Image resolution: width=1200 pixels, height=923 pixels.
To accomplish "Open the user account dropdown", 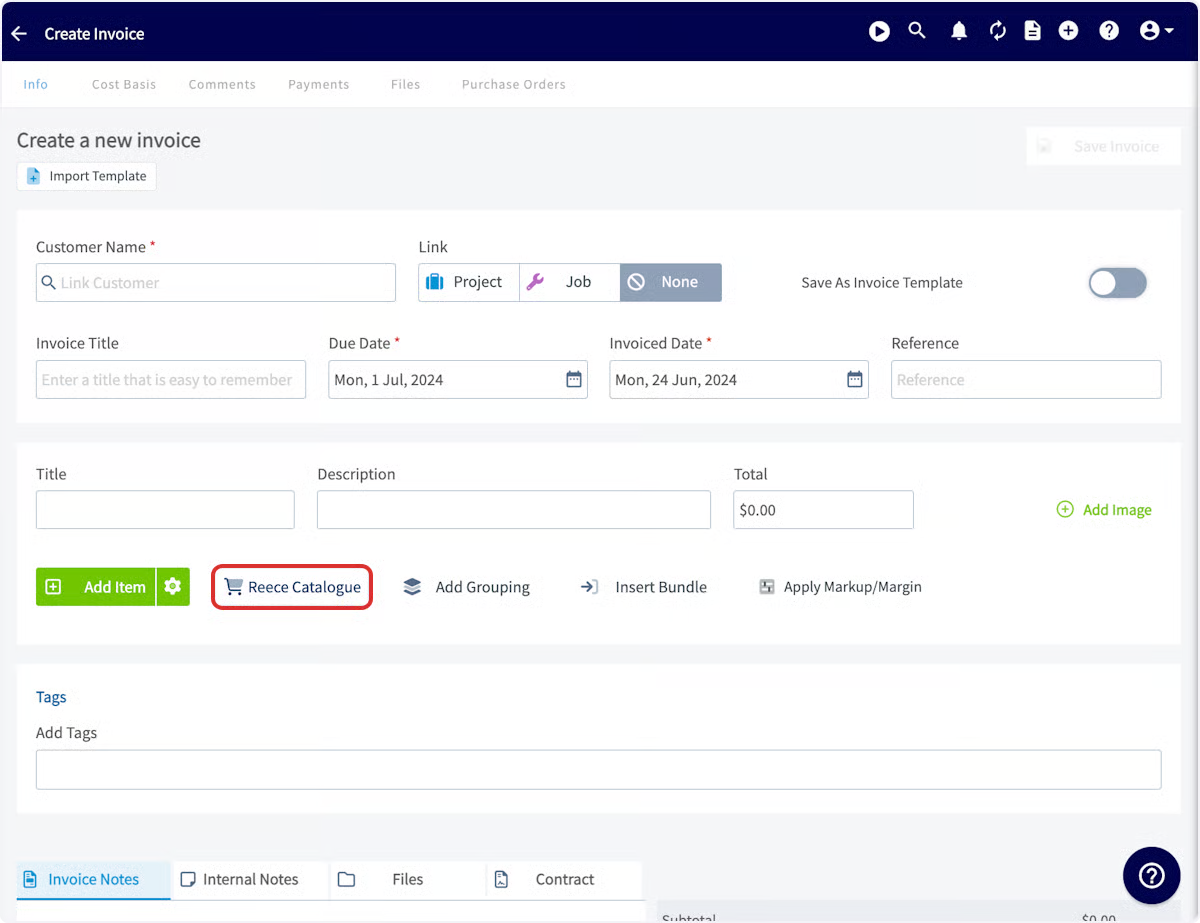I will point(1157,32).
